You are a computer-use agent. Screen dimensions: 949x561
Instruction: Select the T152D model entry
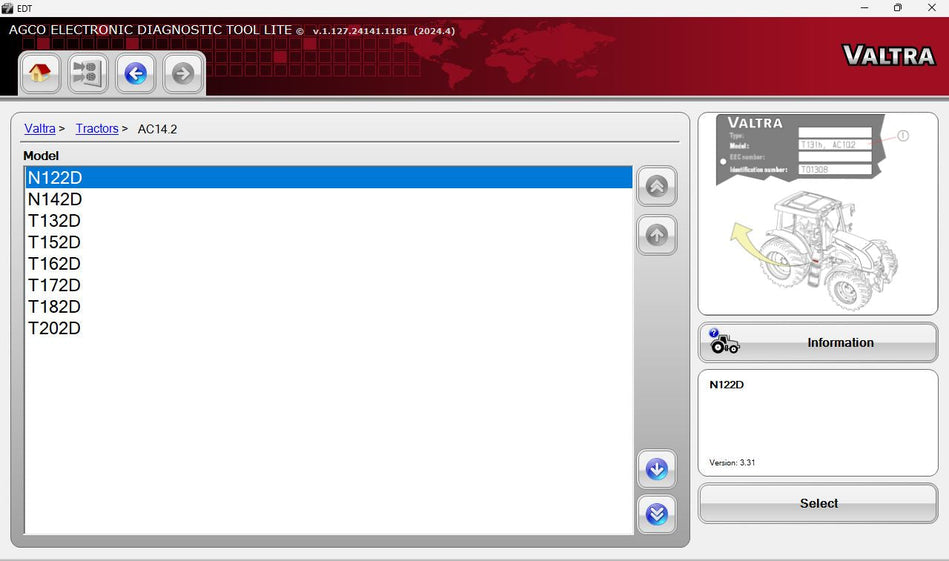(x=55, y=243)
